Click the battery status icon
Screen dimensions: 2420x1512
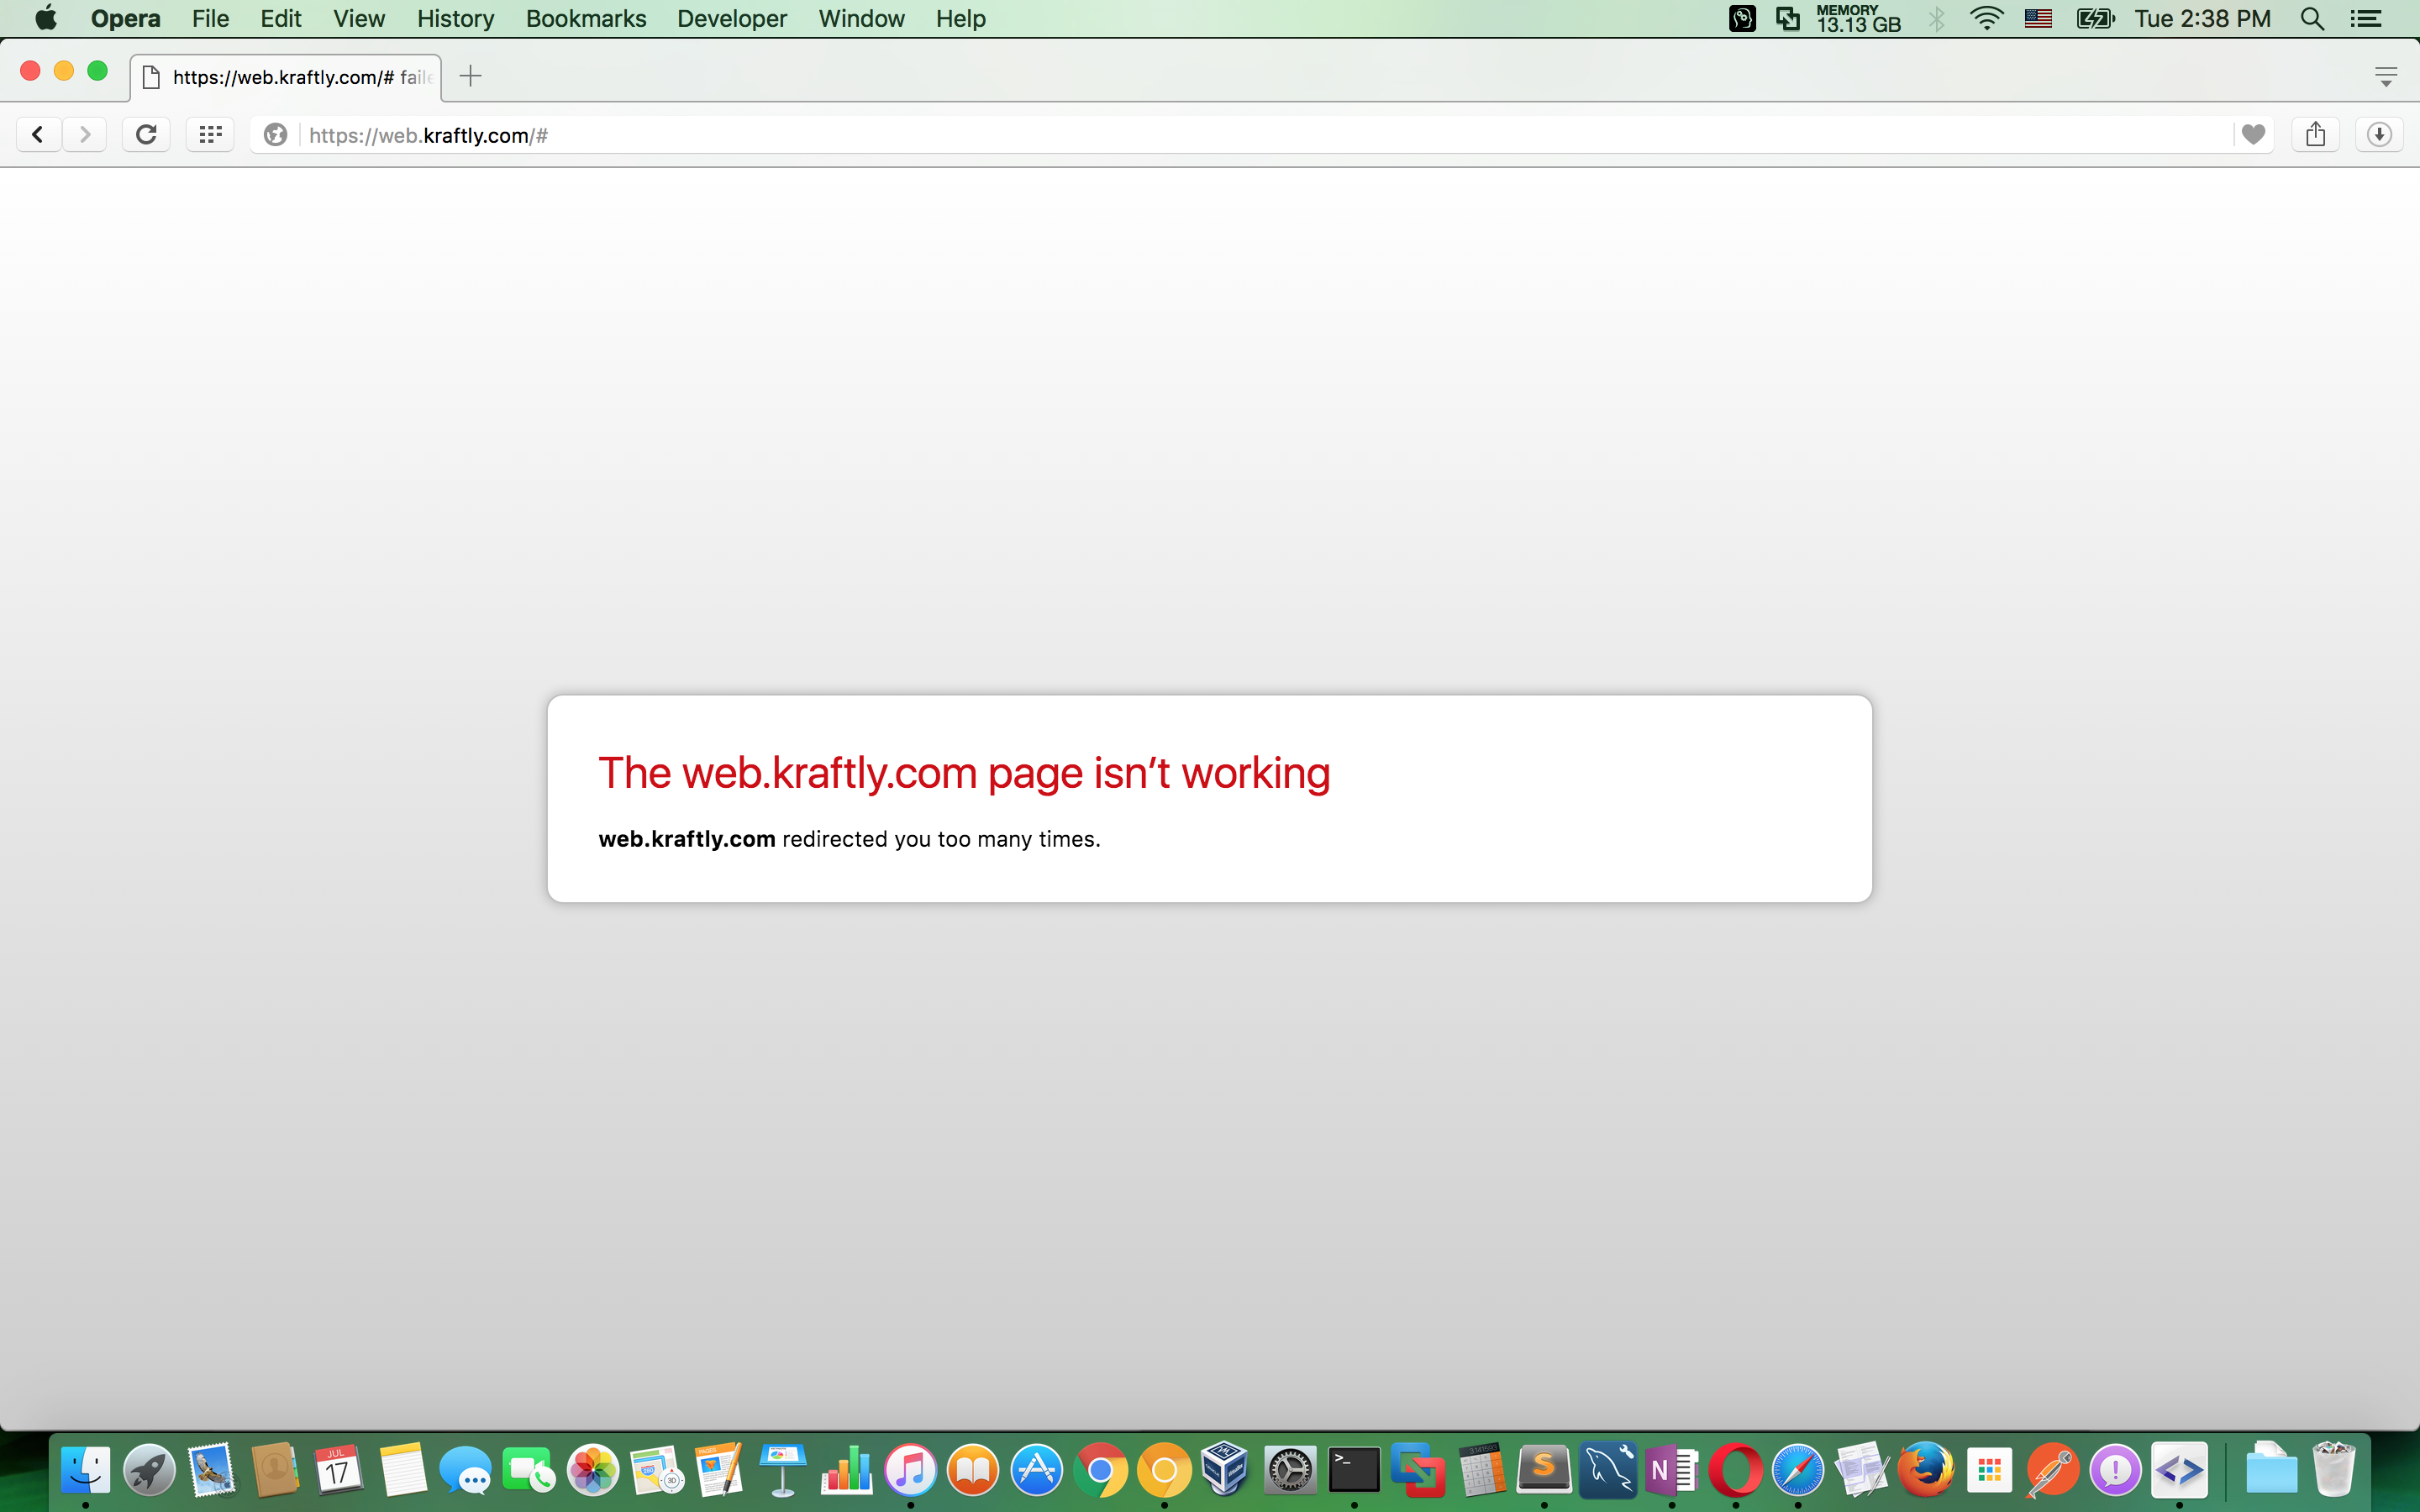tap(2096, 19)
